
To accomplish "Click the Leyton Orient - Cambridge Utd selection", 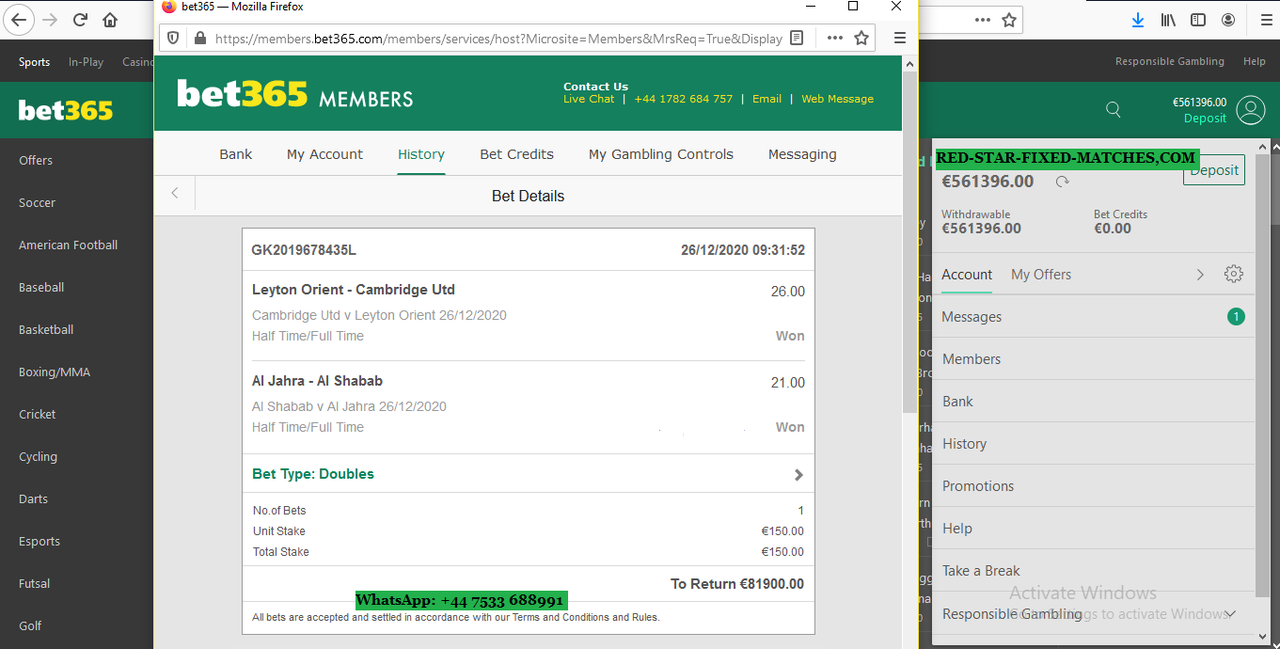I will coord(353,290).
